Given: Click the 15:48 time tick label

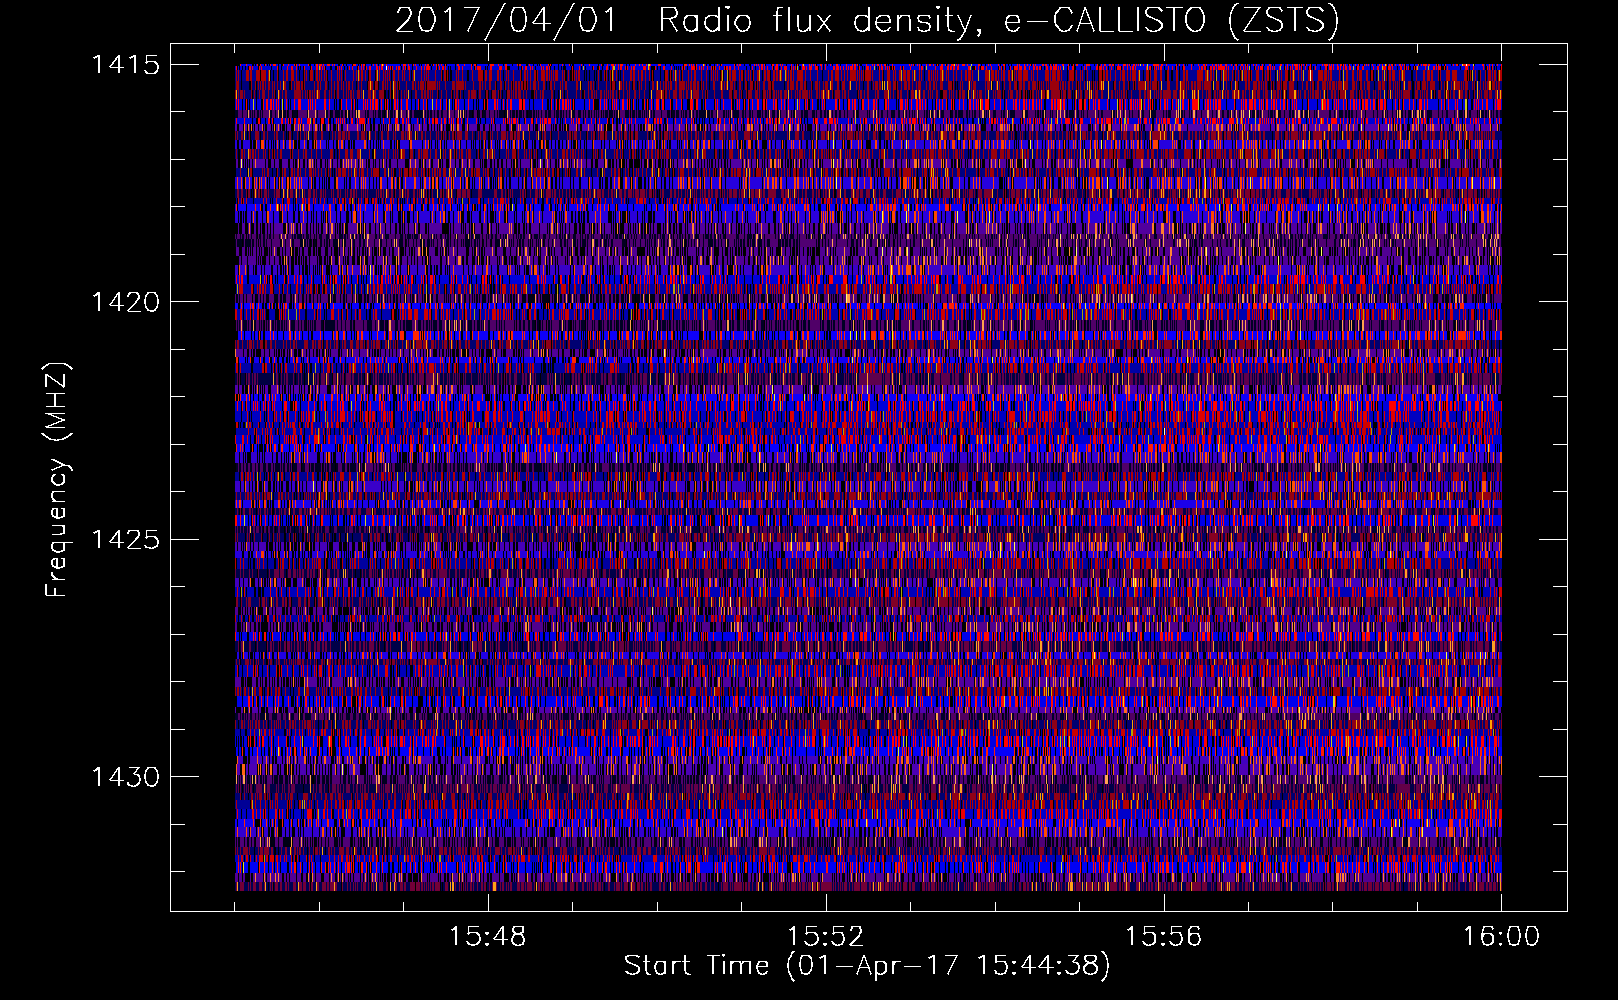Looking at the screenshot, I should coord(487,937).
